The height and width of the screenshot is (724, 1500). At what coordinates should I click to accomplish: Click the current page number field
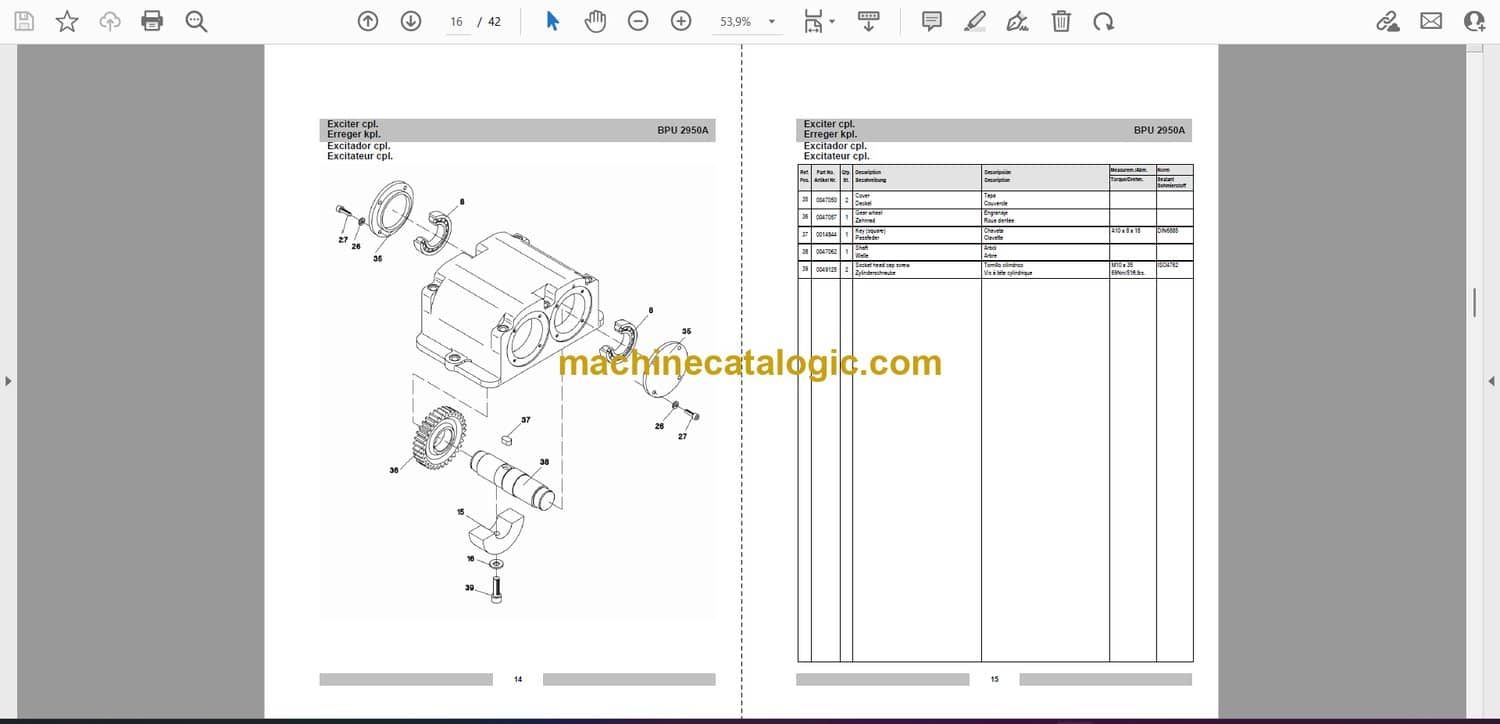pyautogui.click(x=457, y=22)
